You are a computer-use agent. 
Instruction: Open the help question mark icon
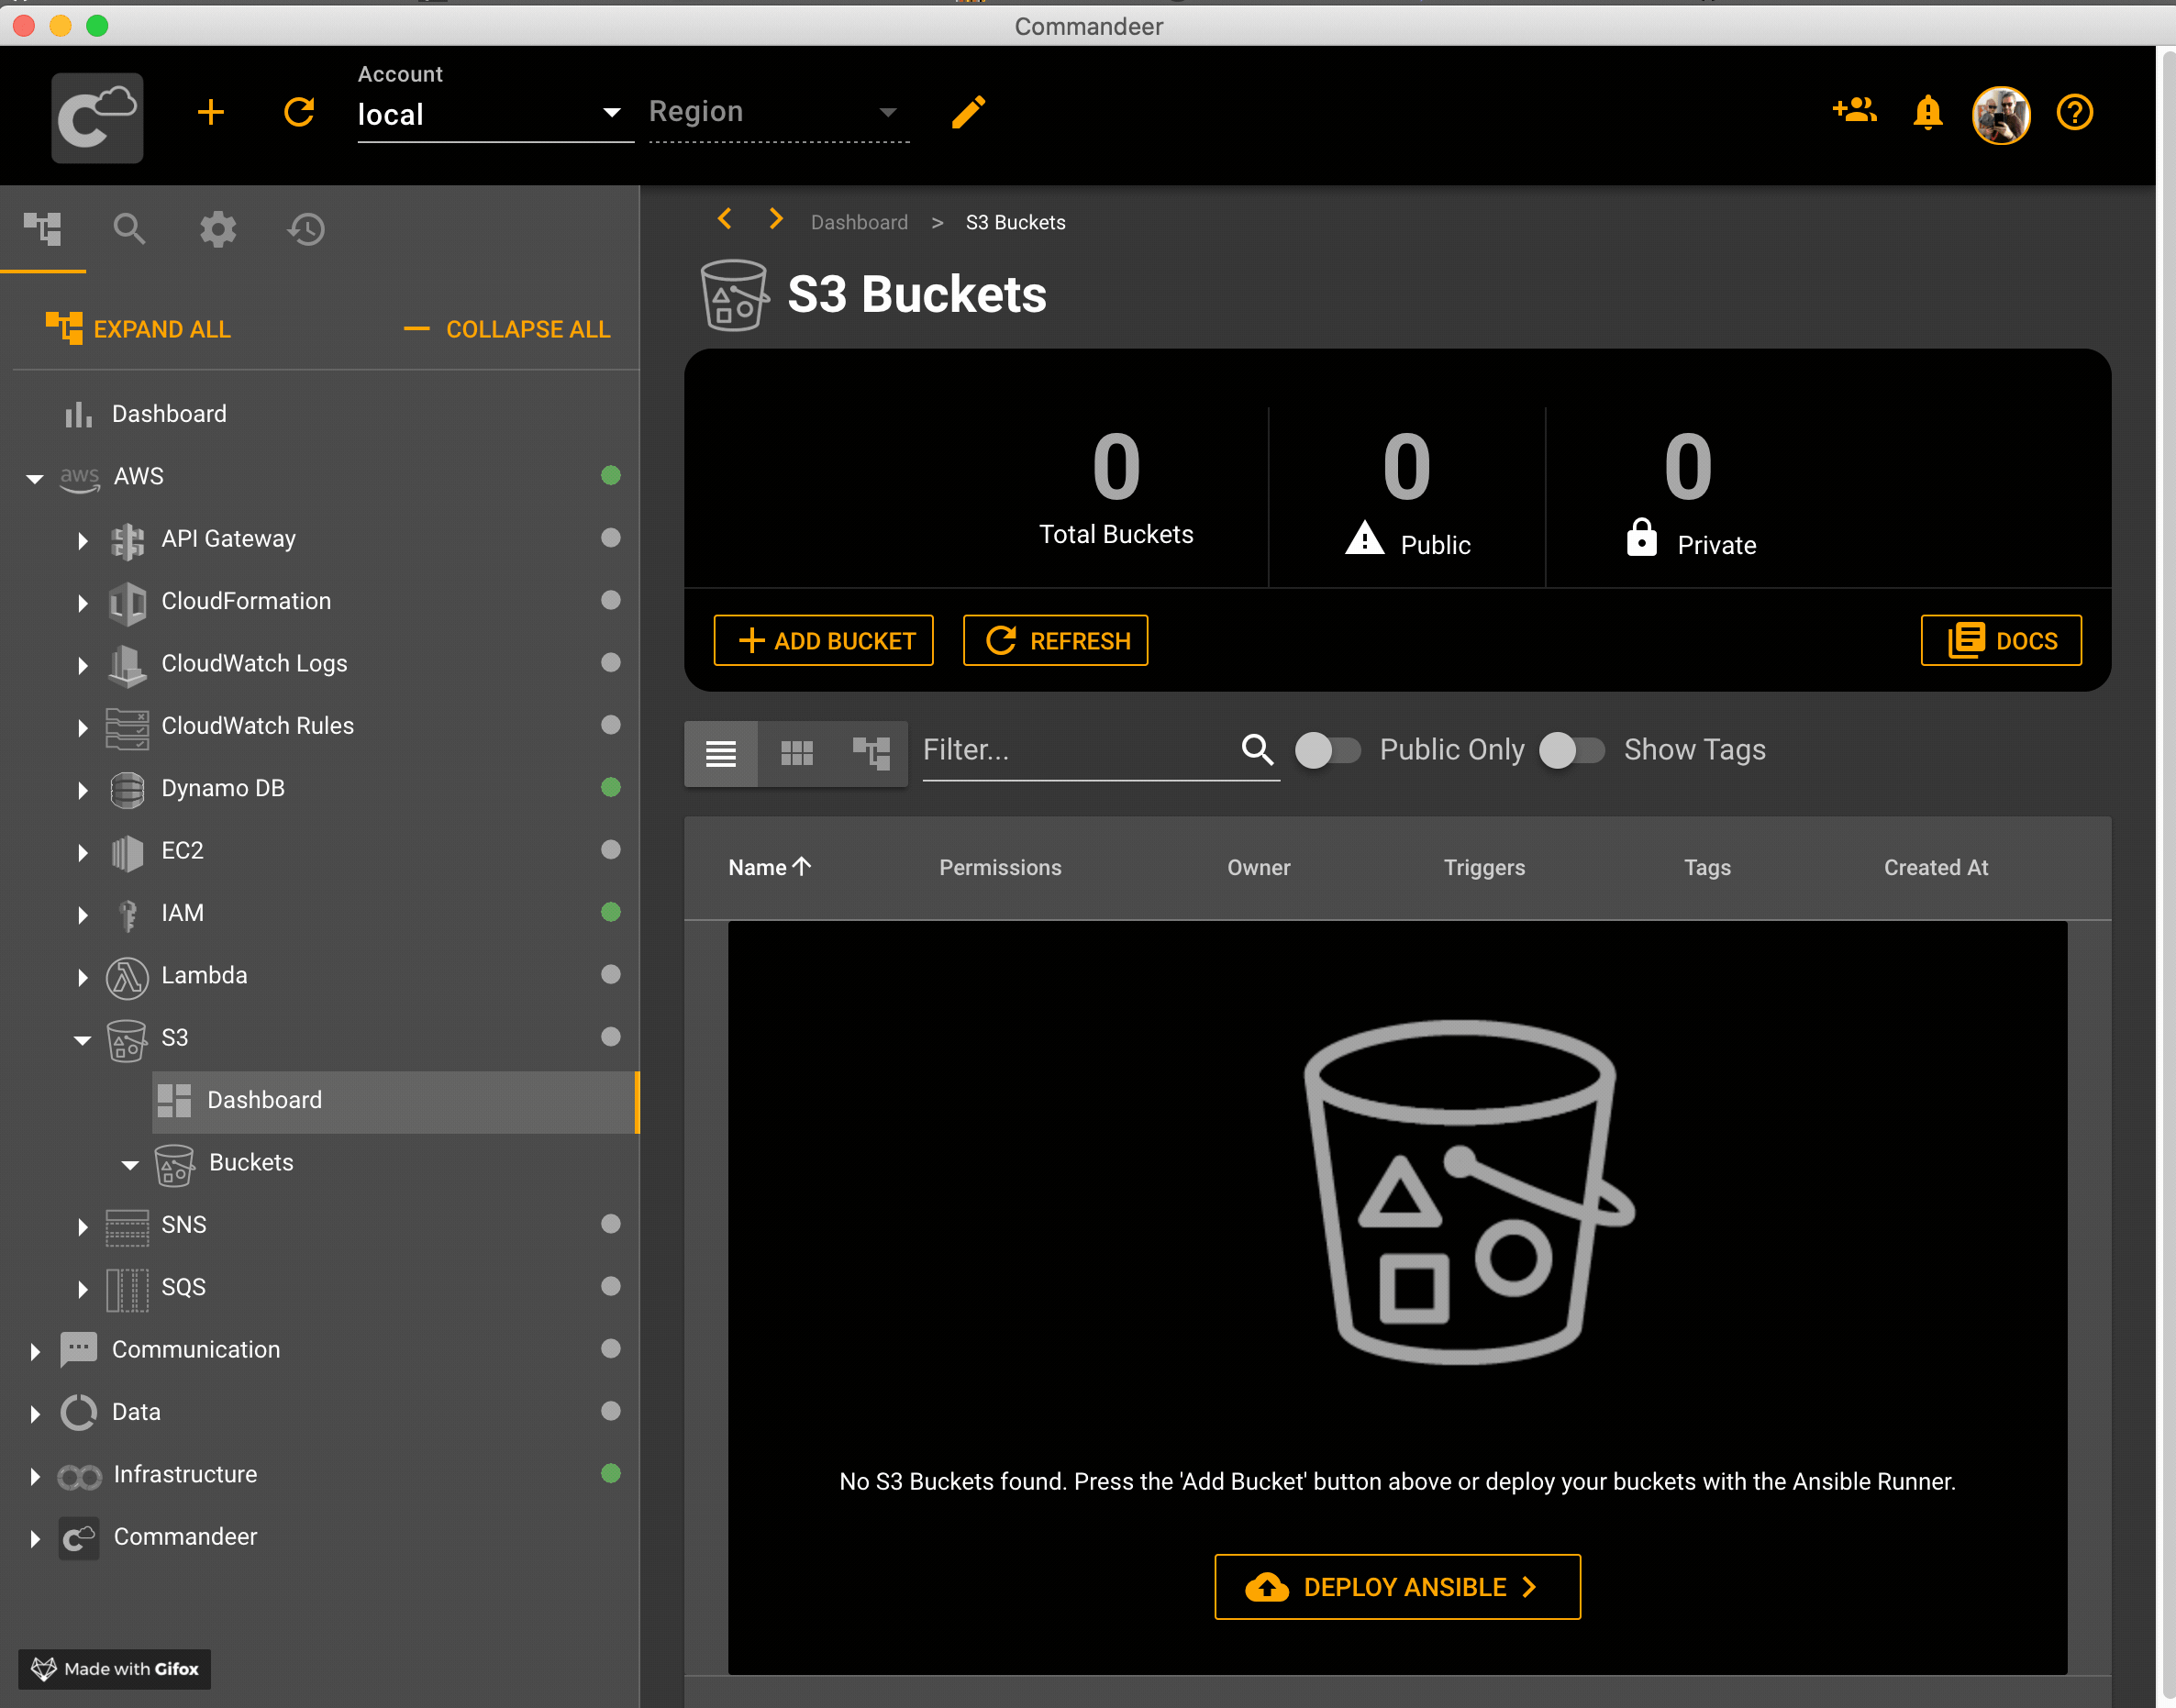(2074, 112)
